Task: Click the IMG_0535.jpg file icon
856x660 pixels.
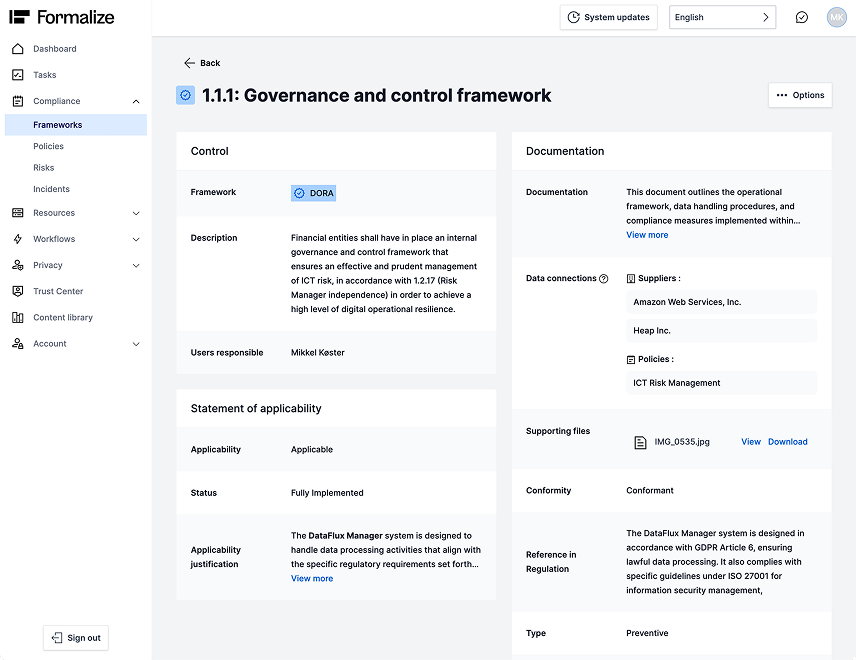Action: [x=640, y=442]
